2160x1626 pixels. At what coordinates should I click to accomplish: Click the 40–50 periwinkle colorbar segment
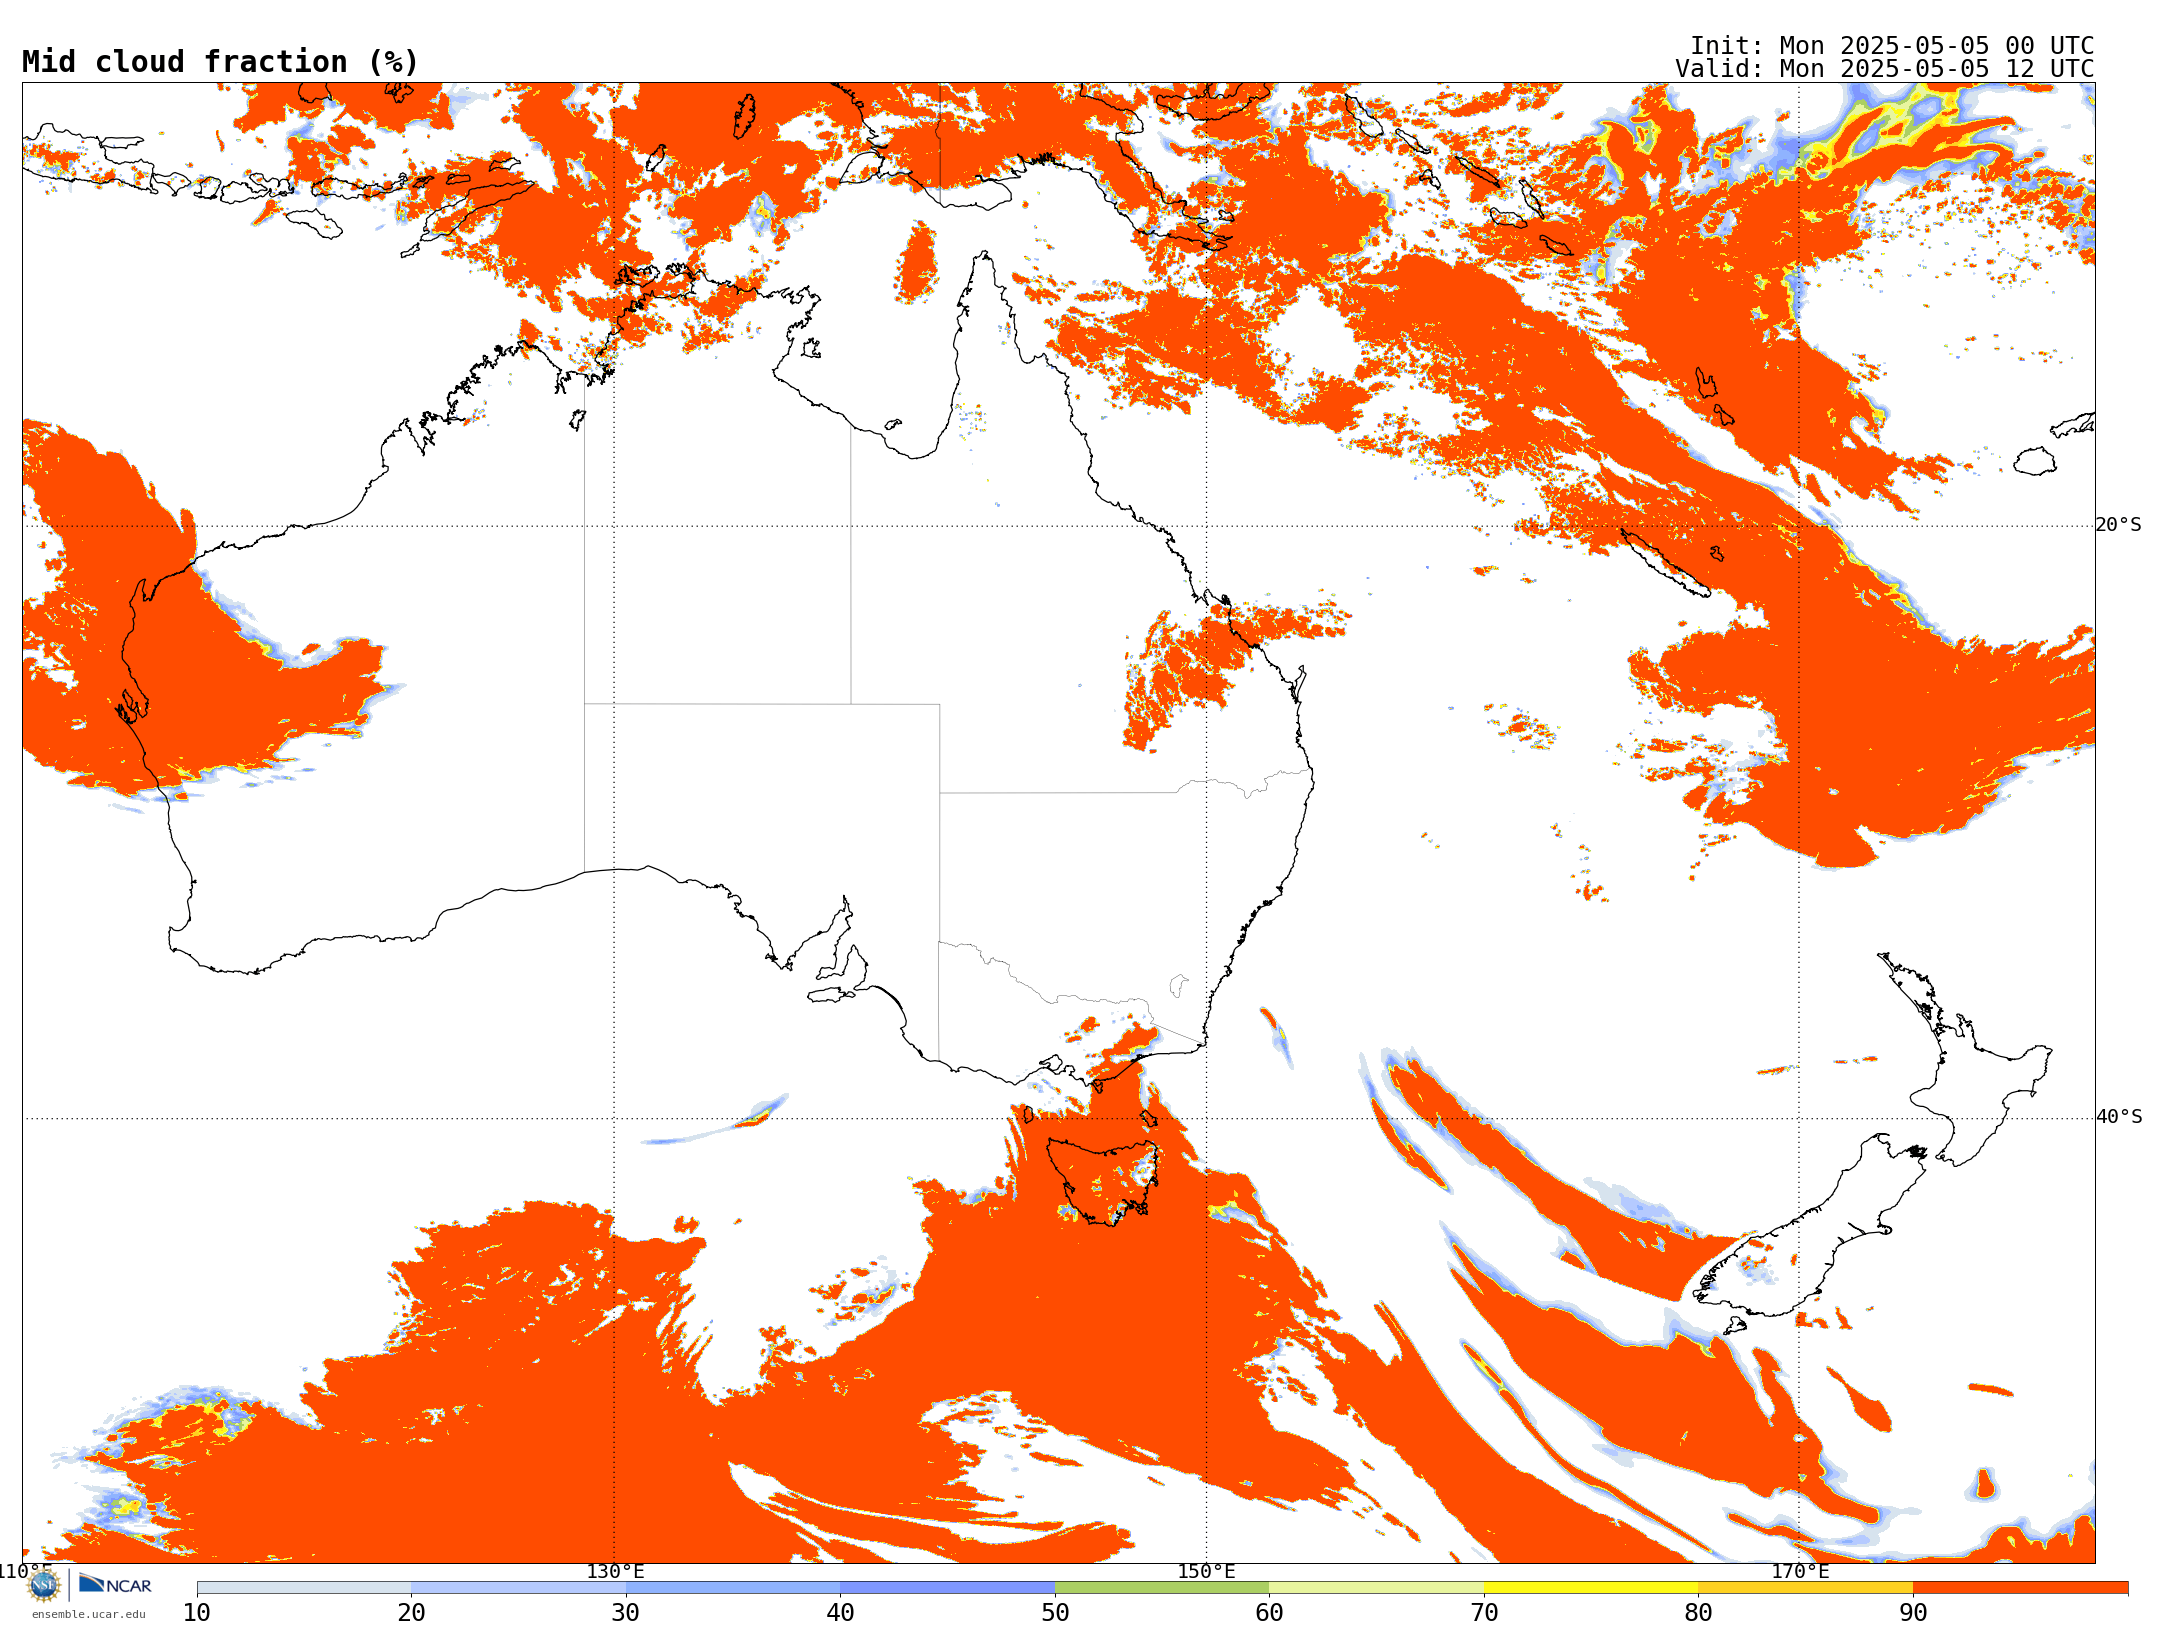coord(947,1588)
